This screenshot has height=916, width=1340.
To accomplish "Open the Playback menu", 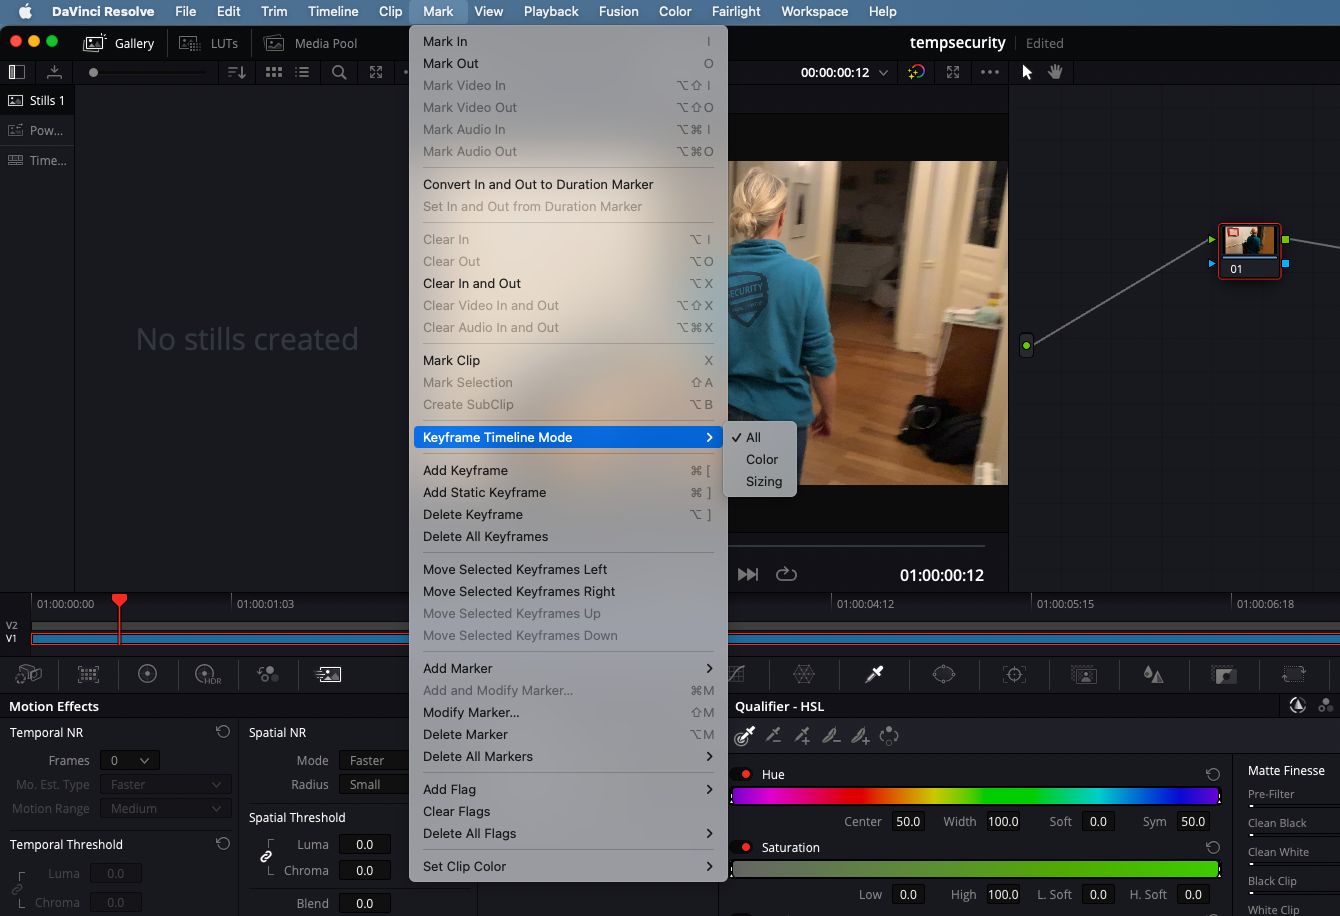I will pos(551,12).
